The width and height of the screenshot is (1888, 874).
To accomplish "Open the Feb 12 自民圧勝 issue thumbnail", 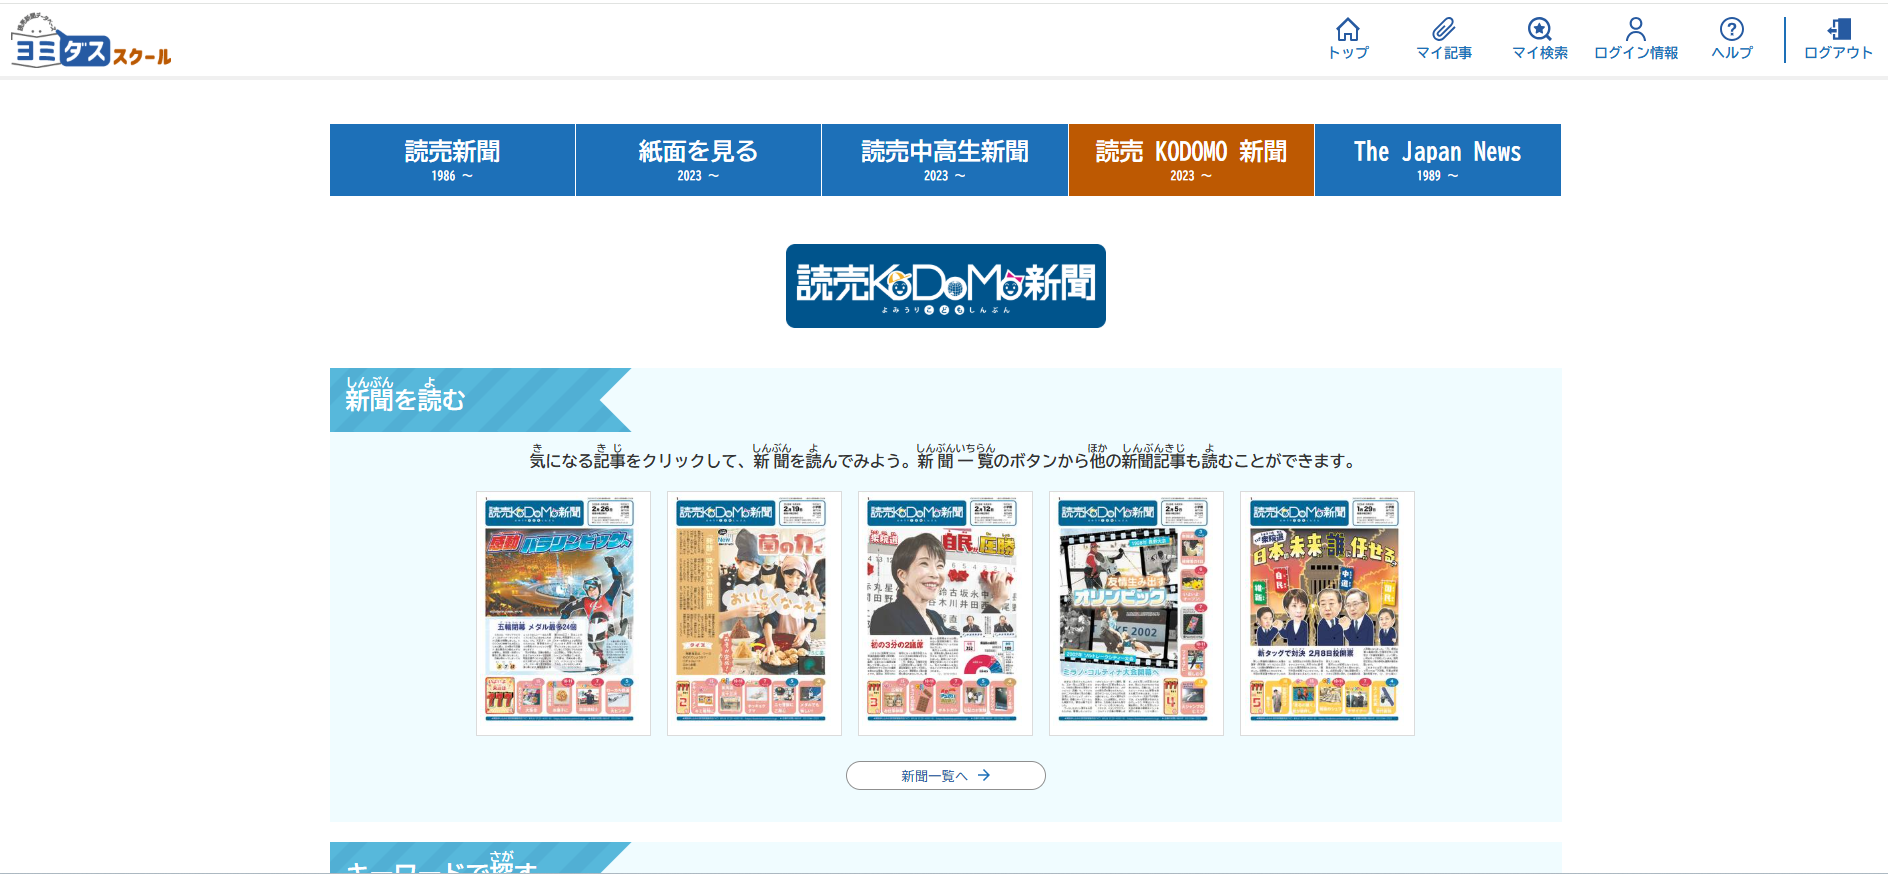I will pyautogui.click(x=945, y=613).
